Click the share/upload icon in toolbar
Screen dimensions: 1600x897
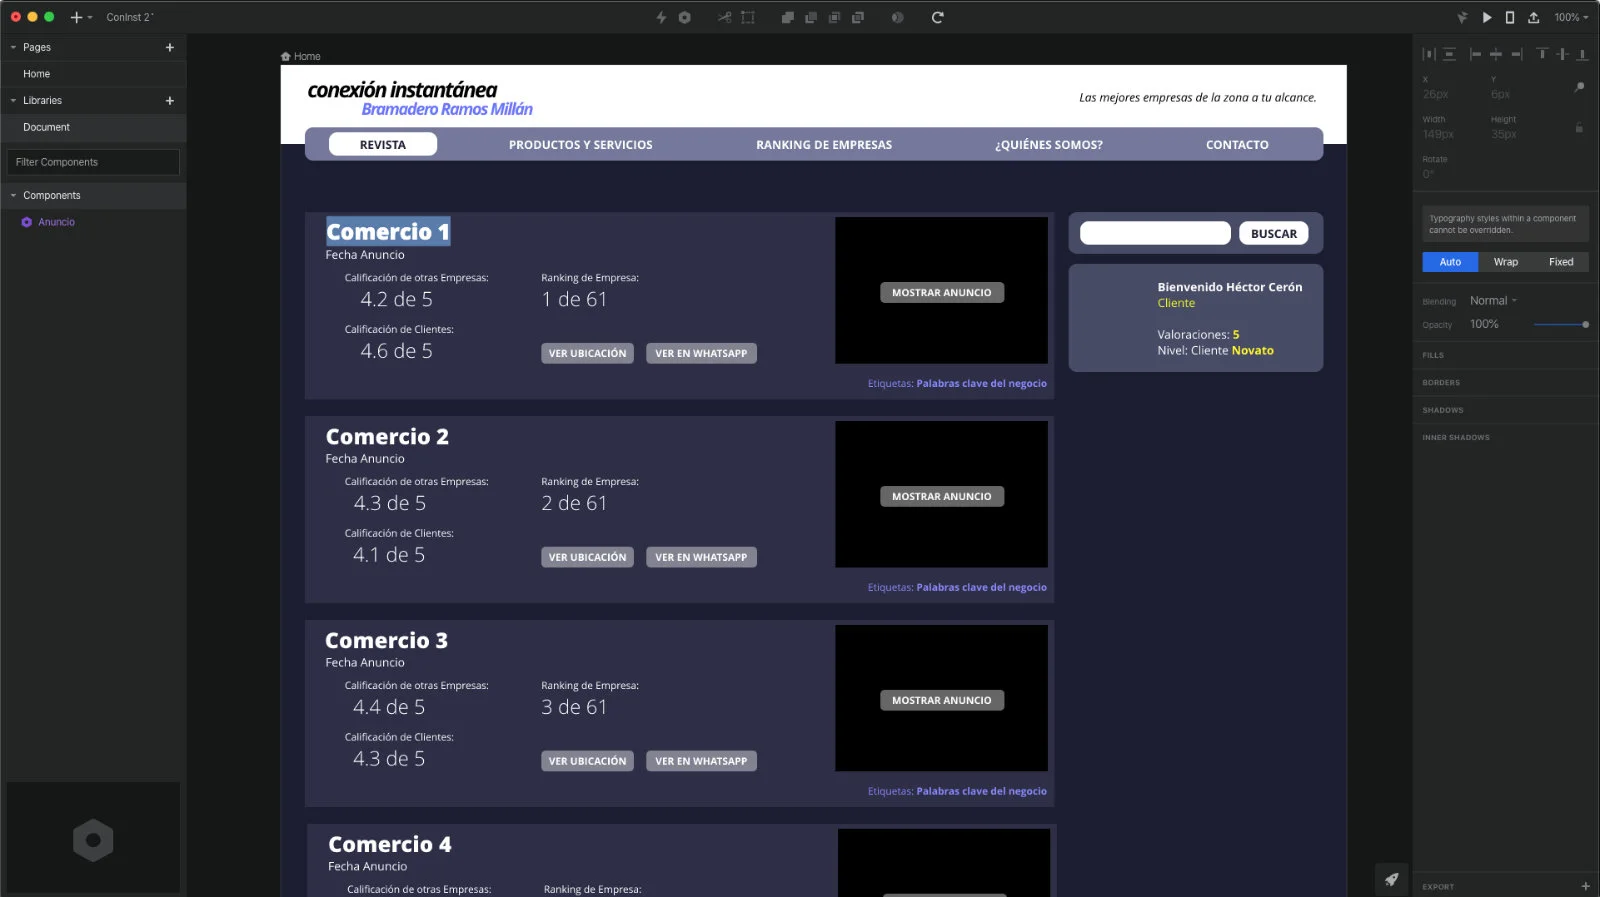tap(1533, 17)
